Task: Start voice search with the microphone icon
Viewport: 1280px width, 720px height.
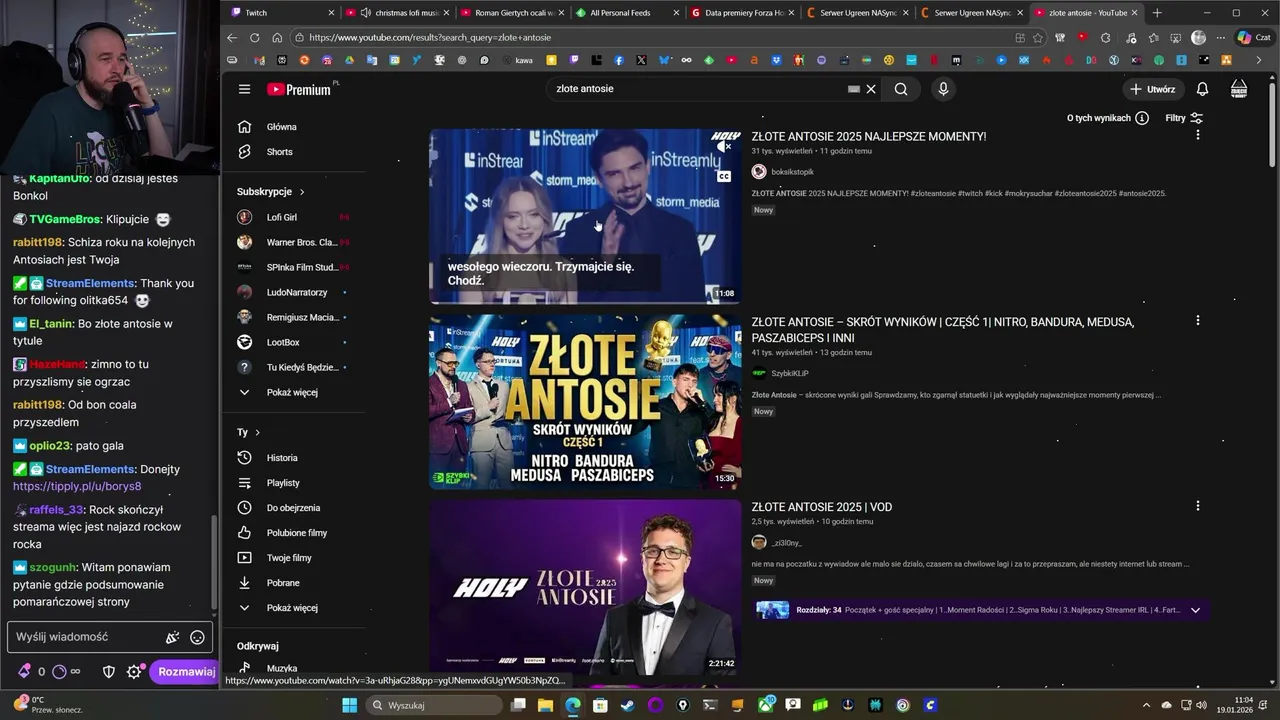Action: 943,89
